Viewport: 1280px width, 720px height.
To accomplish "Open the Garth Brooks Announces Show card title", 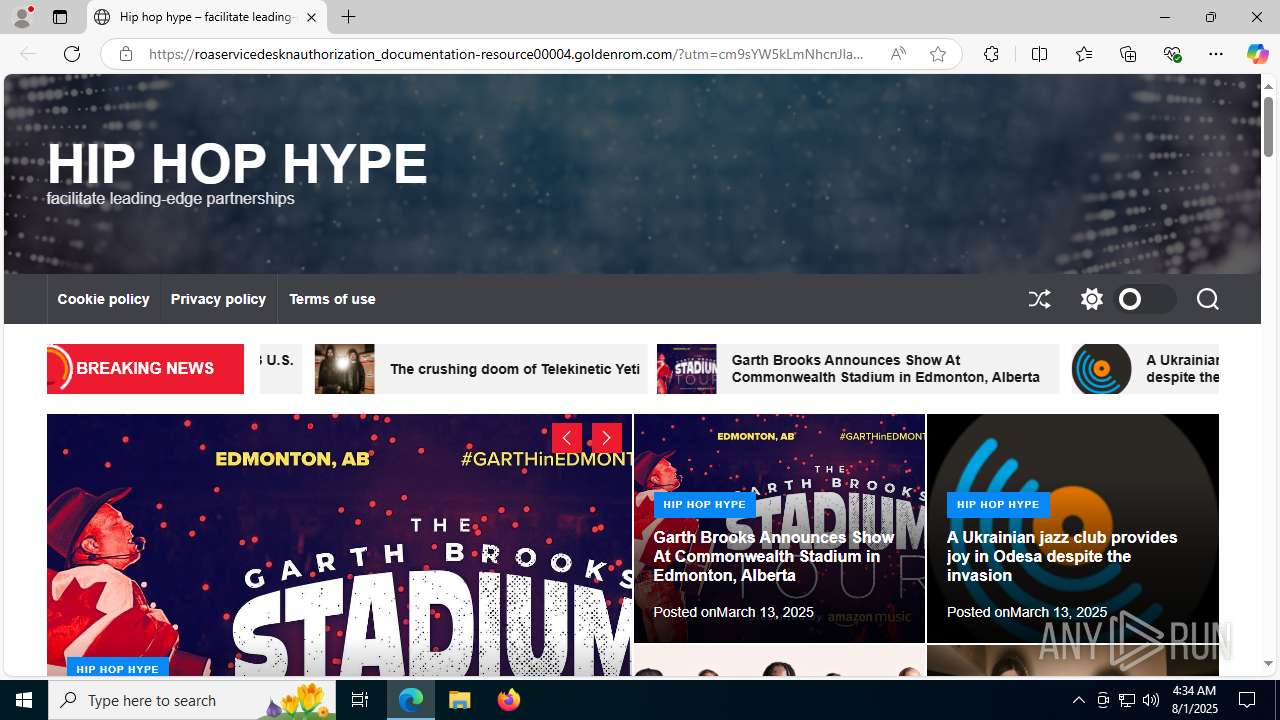I will pyautogui.click(x=773, y=556).
